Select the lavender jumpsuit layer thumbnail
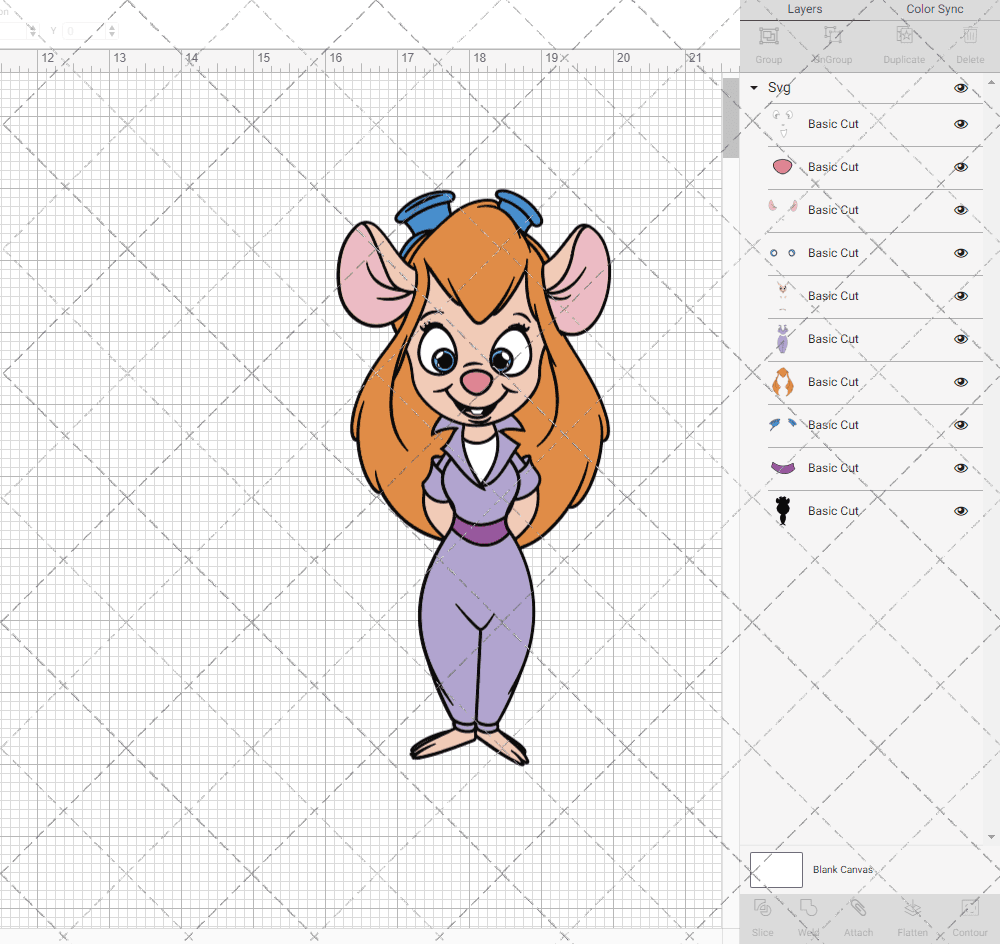Viewport: 1000px width, 944px height. click(x=783, y=339)
